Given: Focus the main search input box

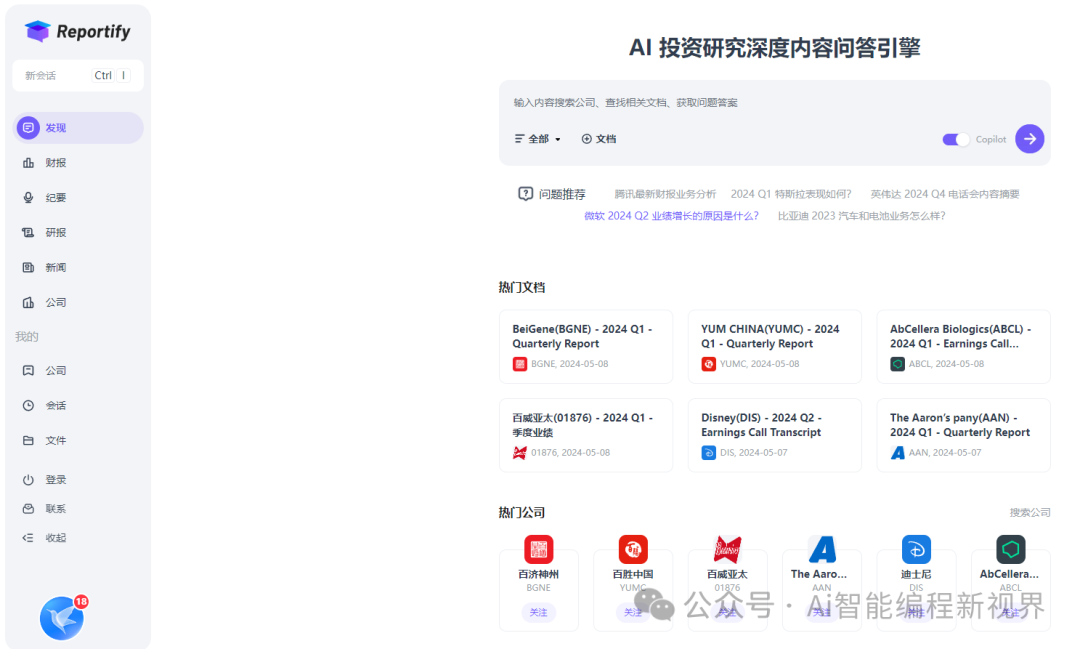Looking at the screenshot, I should coord(775,103).
